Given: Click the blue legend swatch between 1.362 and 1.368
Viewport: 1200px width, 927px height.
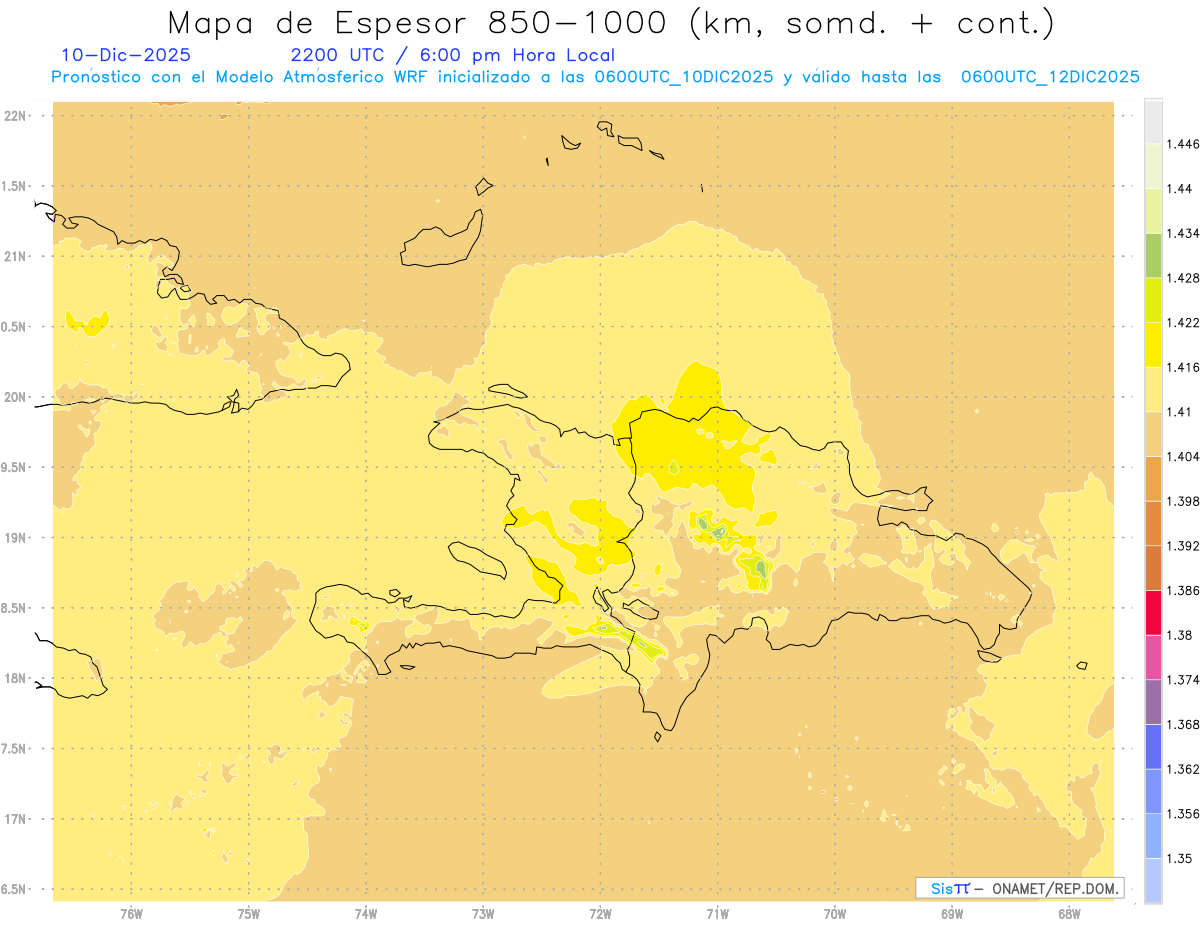Looking at the screenshot, I should click(x=1153, y=746).
